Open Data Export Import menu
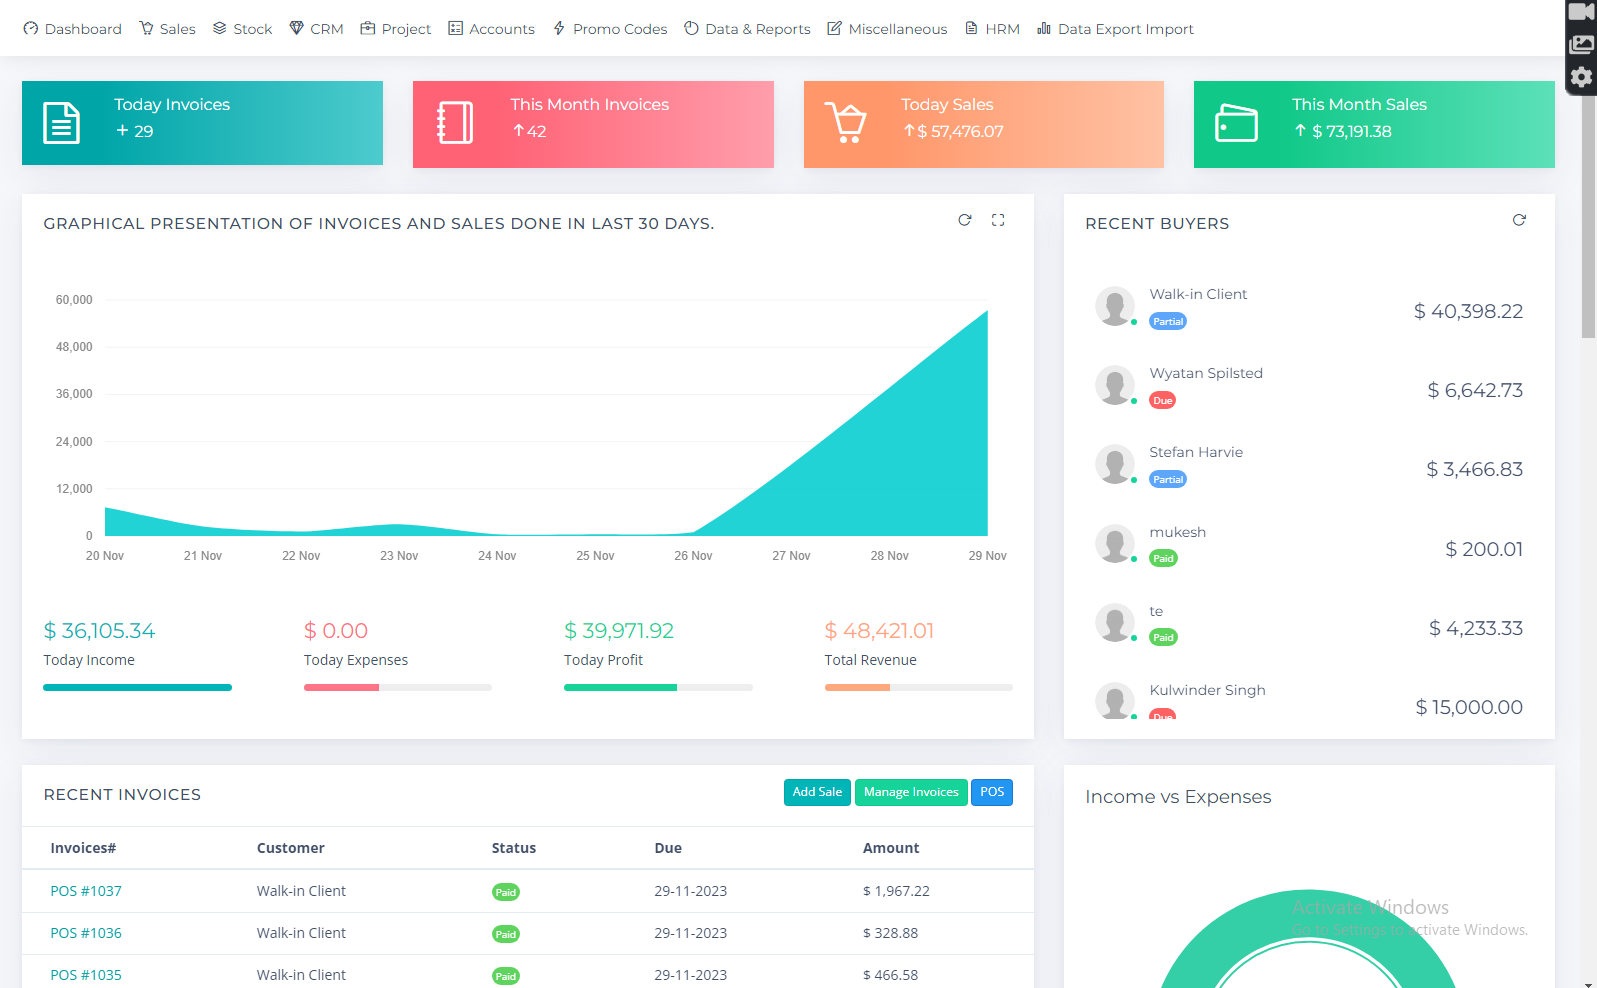This screenshot has width=1597, height=988. [x=1115, y=29]
